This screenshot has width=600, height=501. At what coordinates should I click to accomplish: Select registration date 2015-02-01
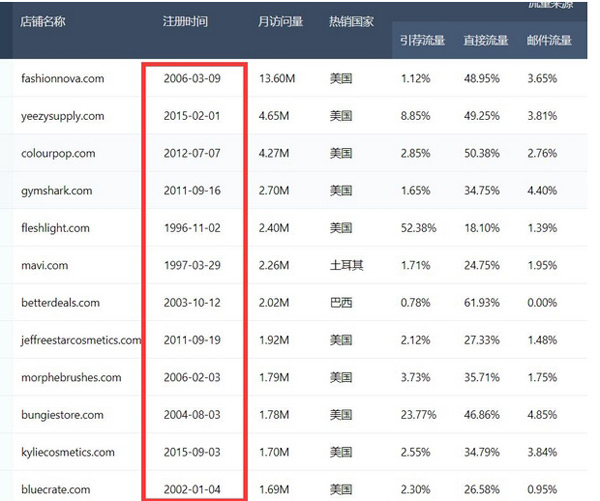[192, 116]
